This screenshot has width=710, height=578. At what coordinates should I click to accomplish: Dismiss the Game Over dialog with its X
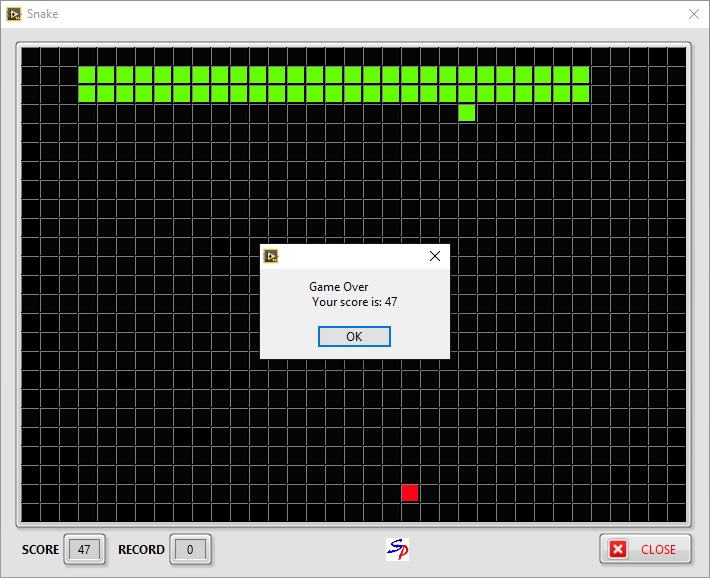[x=434, y=256]
